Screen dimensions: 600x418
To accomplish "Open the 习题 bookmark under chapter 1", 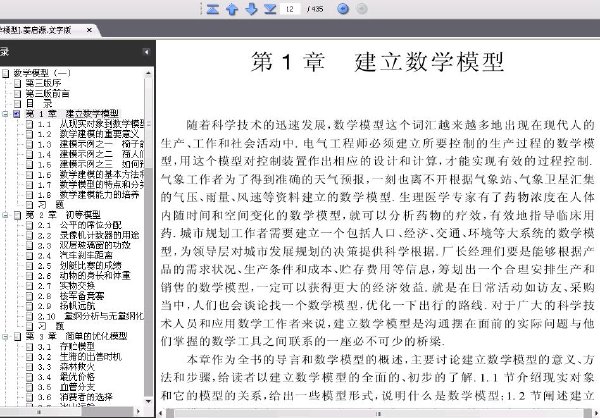I will pos(51,205).
